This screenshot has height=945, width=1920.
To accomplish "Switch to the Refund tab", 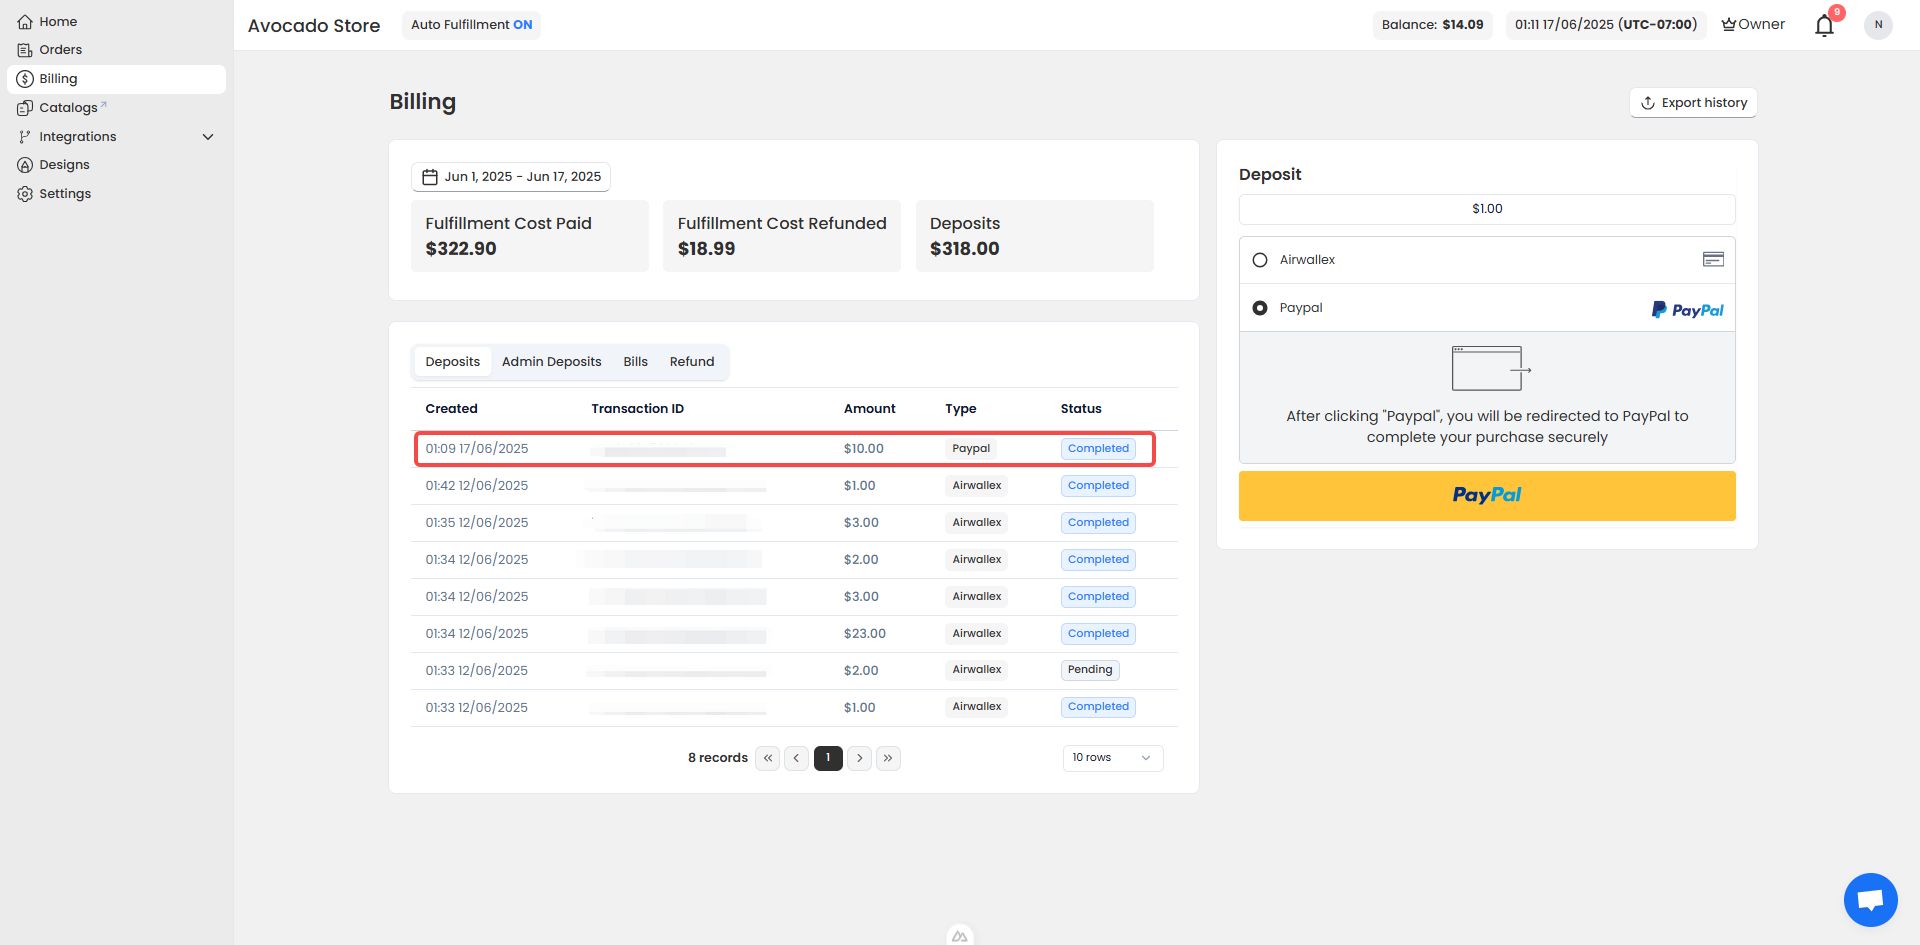I will 692,362.
